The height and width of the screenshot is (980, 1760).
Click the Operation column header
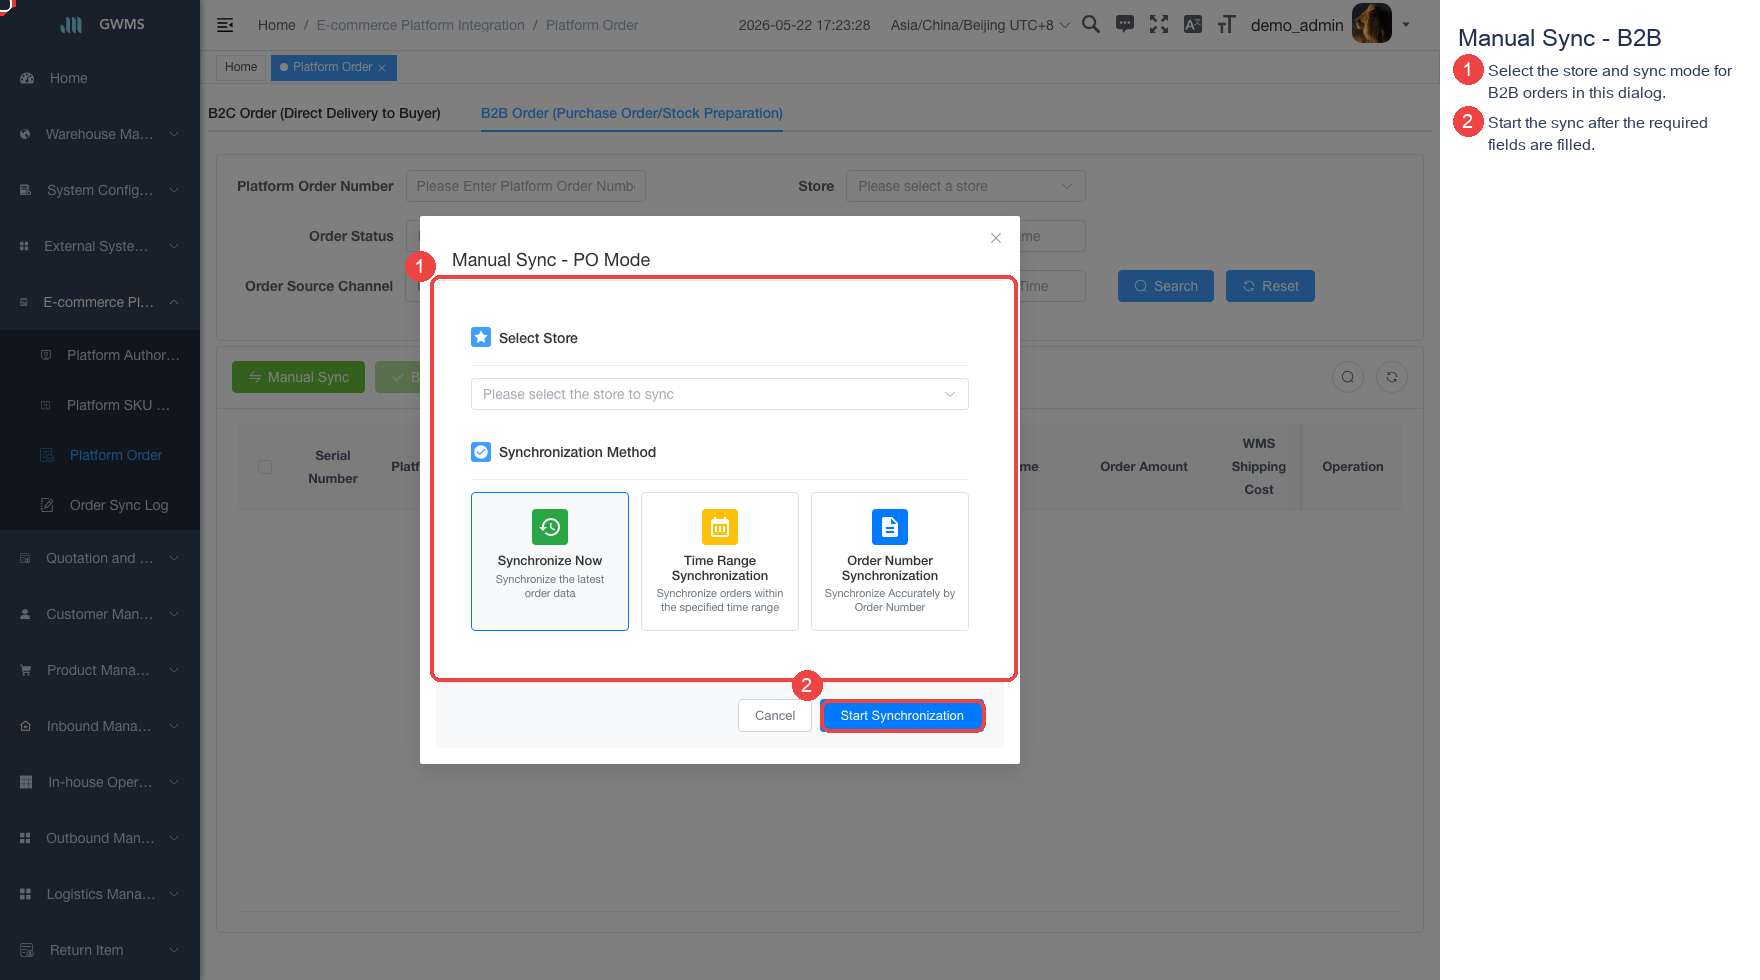coord(1352,467)
